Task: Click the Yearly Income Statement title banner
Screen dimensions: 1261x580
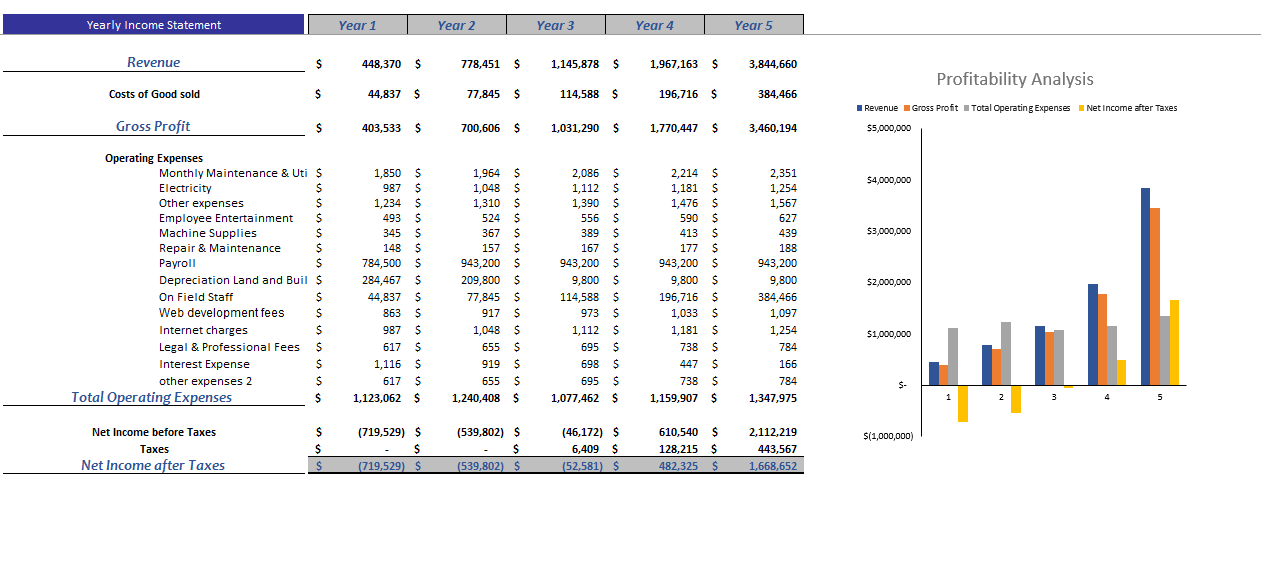Action: [154, 23]
